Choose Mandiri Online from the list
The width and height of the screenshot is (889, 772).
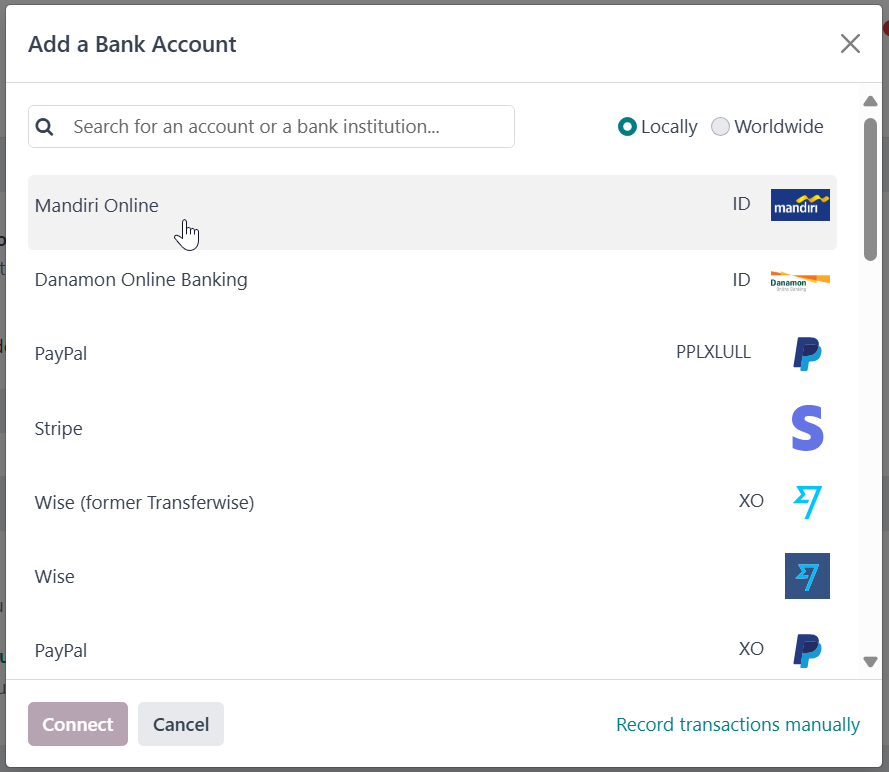[x=433, y=213]
